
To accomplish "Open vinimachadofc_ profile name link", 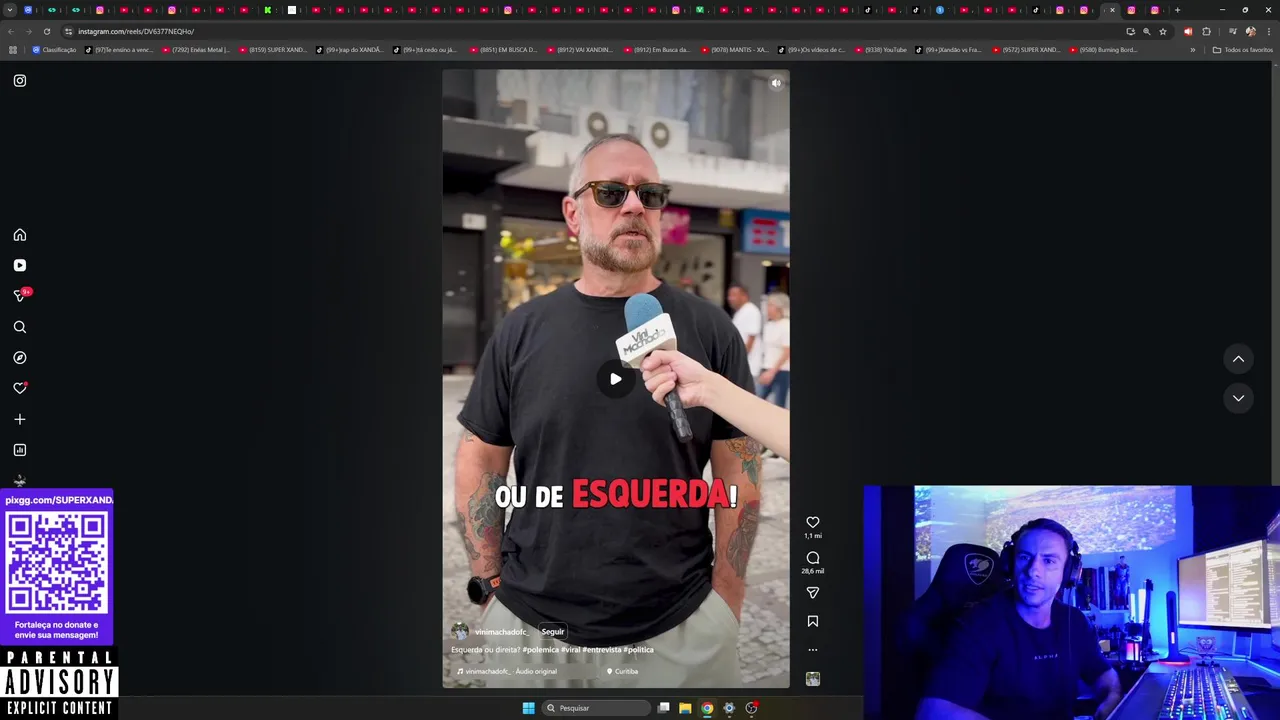I will coord(500,632).
